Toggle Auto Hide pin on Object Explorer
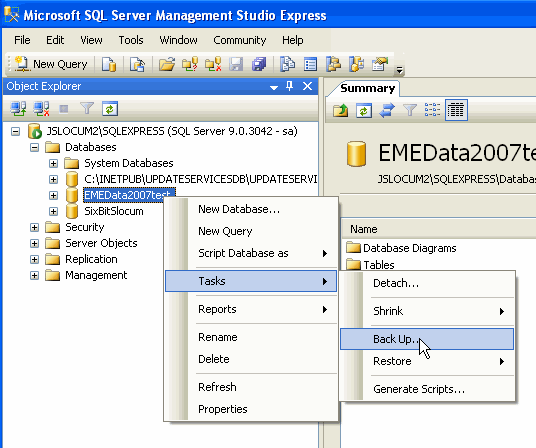Viewport: 536px width, 448px height. [290, 86]
